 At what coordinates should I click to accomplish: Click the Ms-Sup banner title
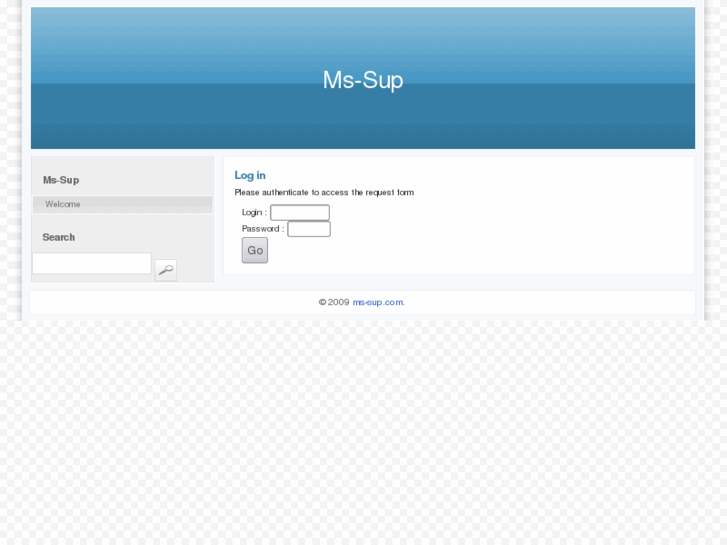click(x=363, y=80)
